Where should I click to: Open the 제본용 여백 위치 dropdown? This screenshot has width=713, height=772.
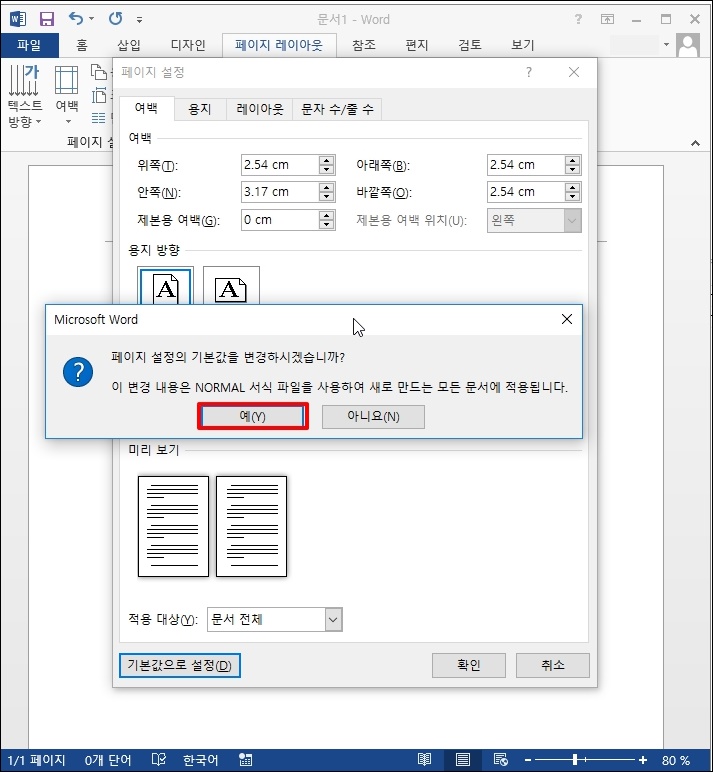534,221
